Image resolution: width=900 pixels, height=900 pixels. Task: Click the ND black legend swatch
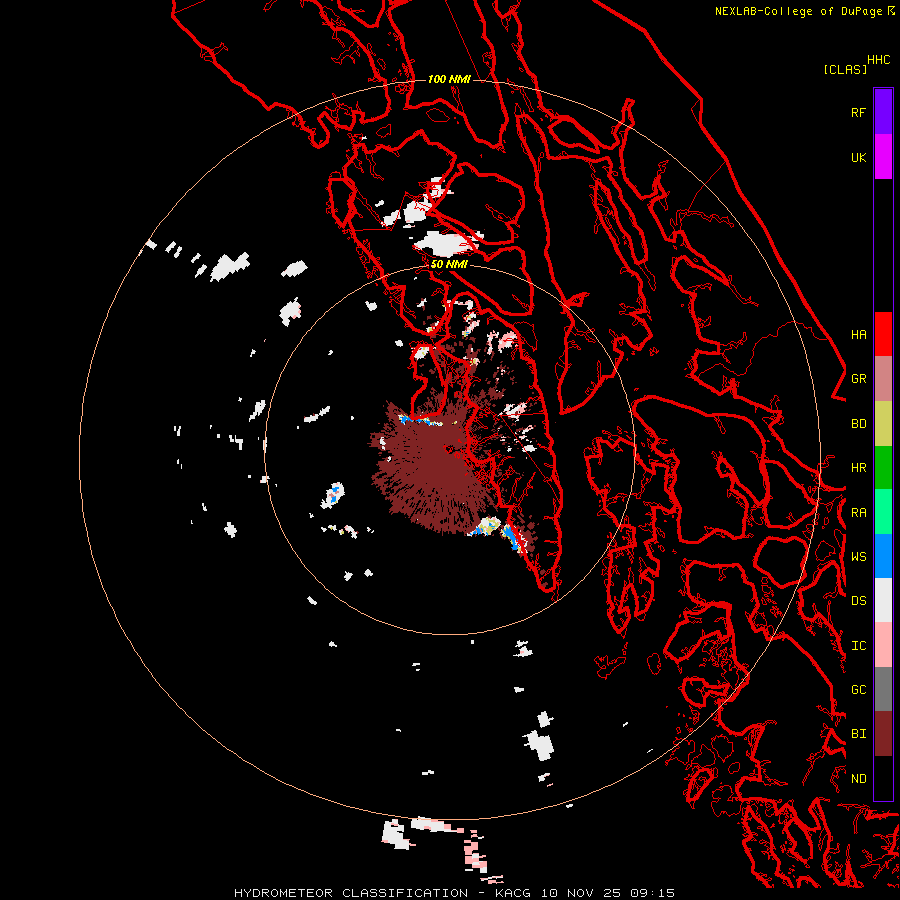pyautogui.click(x=883, y=778)
